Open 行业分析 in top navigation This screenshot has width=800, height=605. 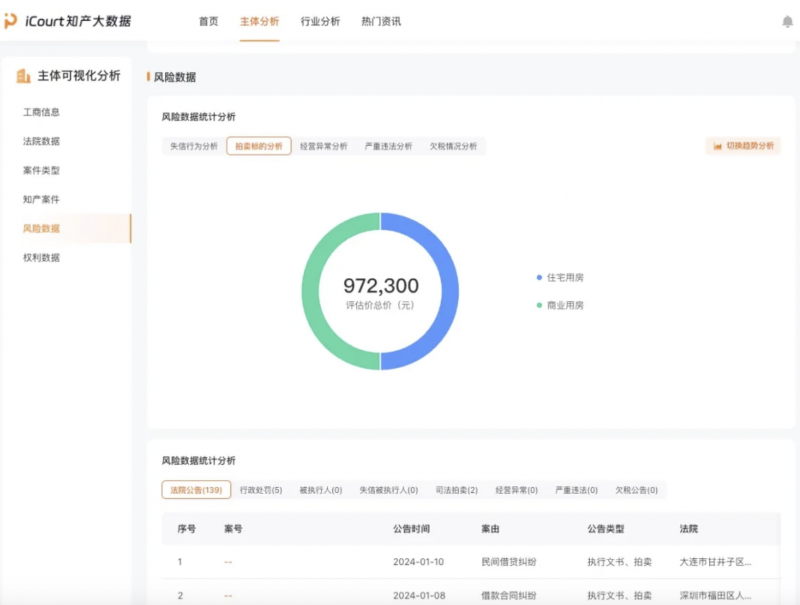[x=320, y=21]
